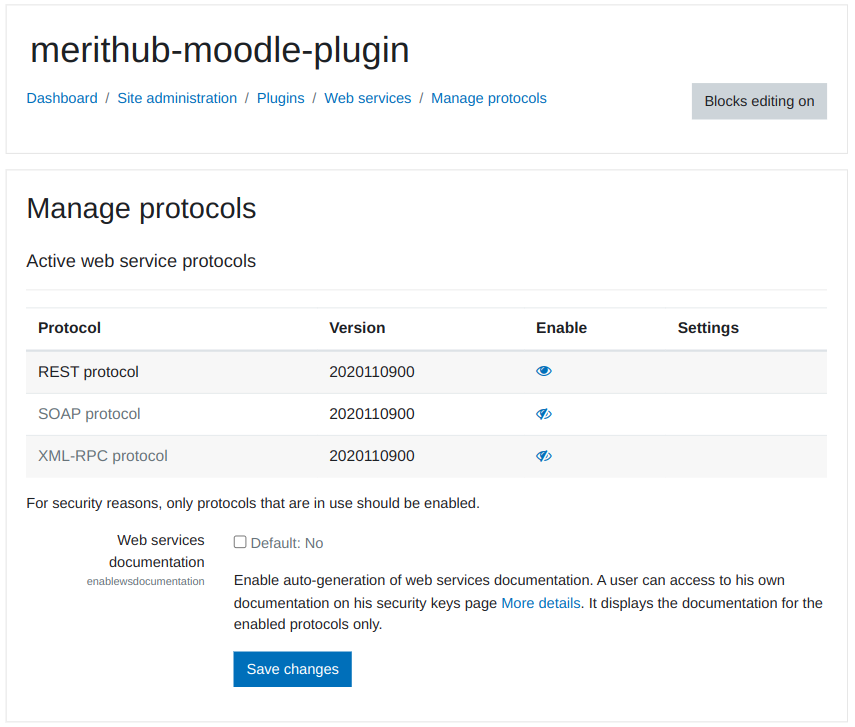Open the Plugins breadcrumb link
This screenshot has height=727, width=855.
tap(281, 98)
